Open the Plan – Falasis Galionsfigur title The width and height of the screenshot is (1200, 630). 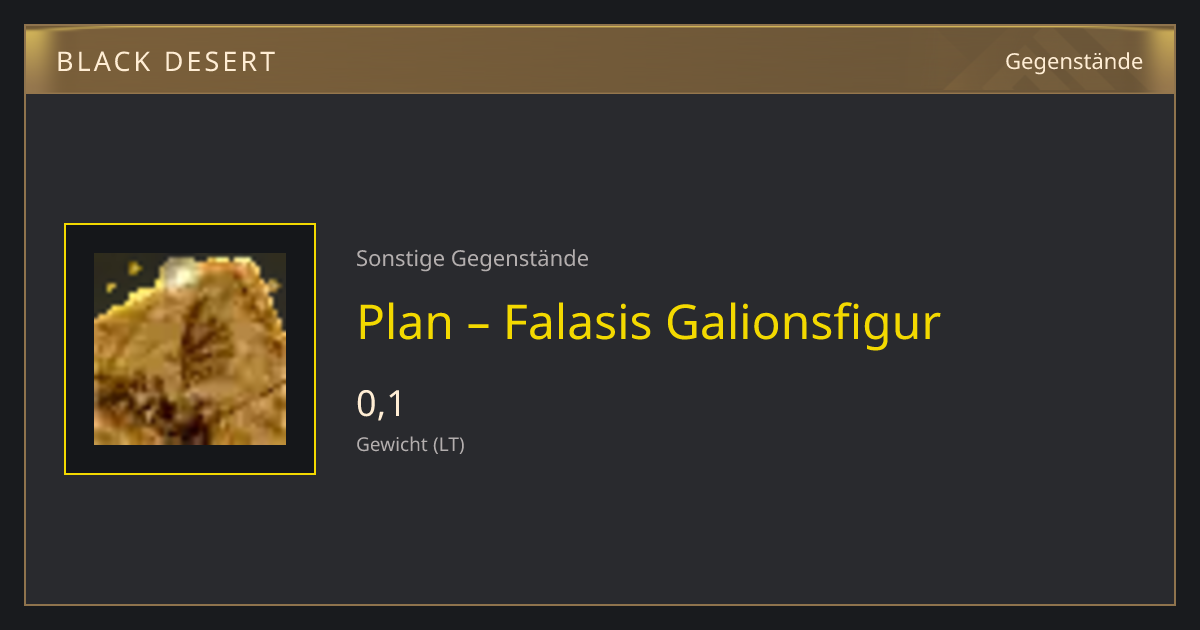[649, 322]
